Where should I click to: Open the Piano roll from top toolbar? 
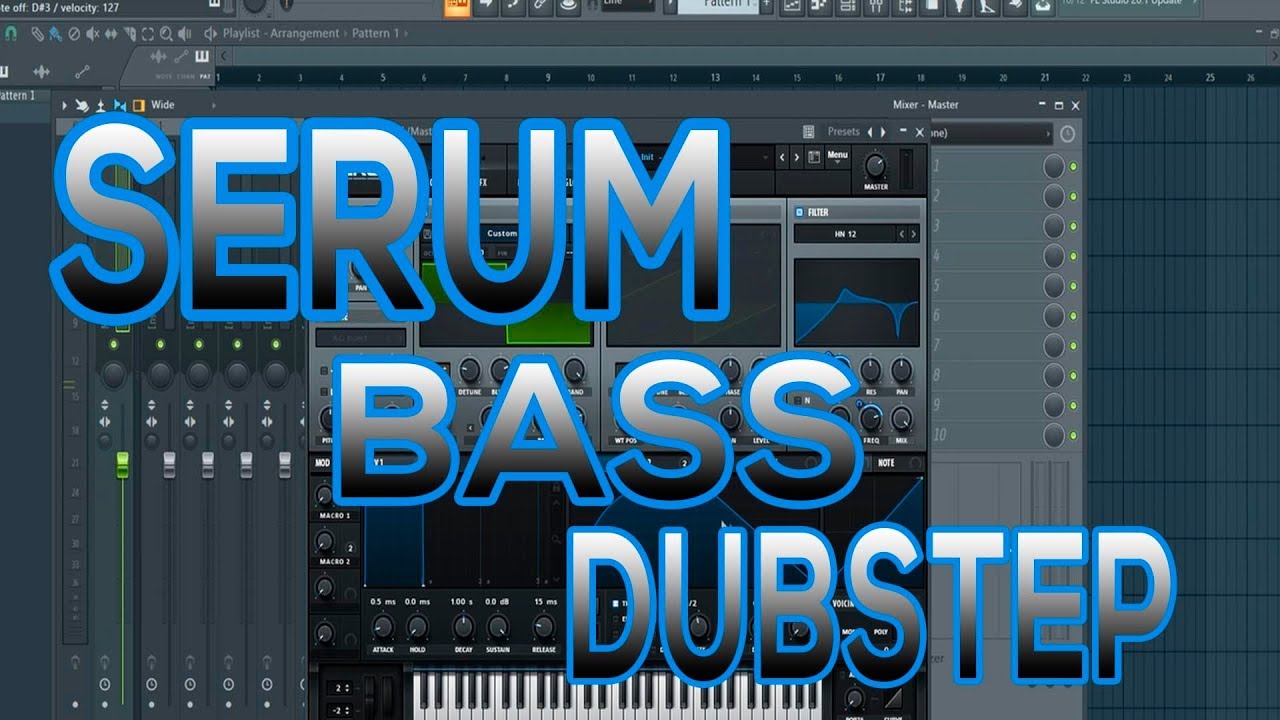point(819,5)
